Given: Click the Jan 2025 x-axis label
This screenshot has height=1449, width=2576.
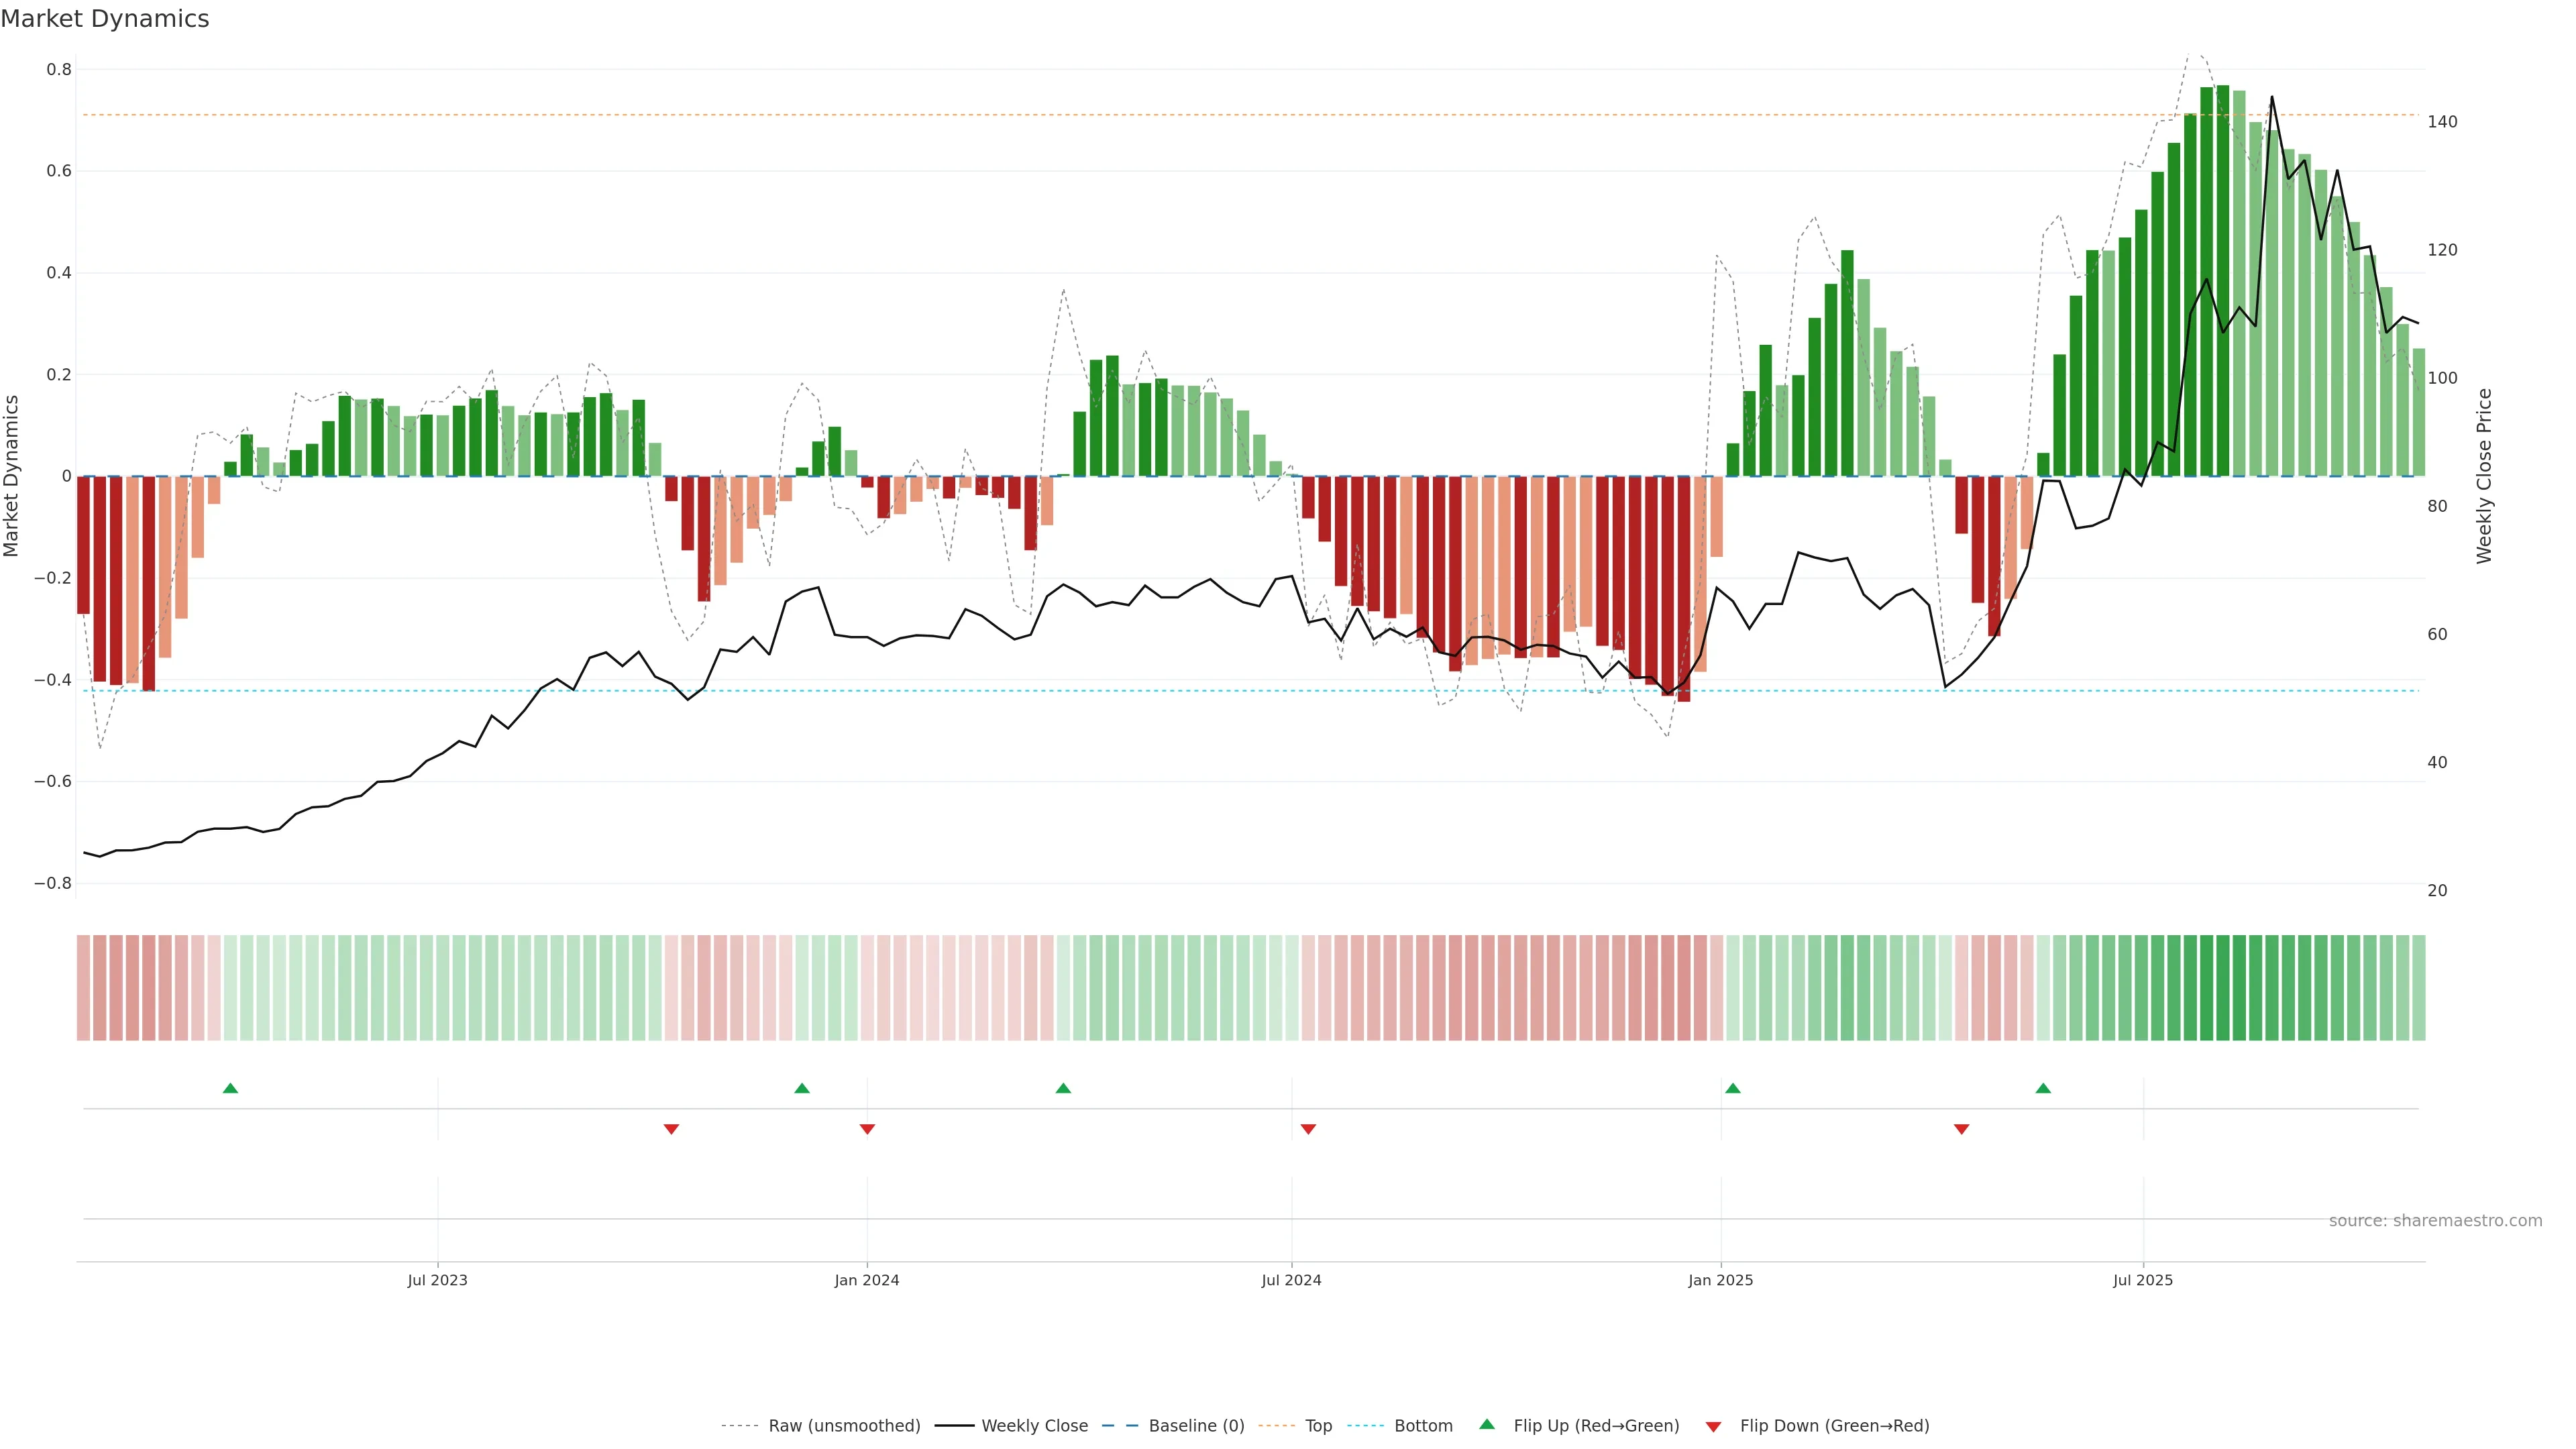Looking at the screenshot, I should [1720, 1280].
